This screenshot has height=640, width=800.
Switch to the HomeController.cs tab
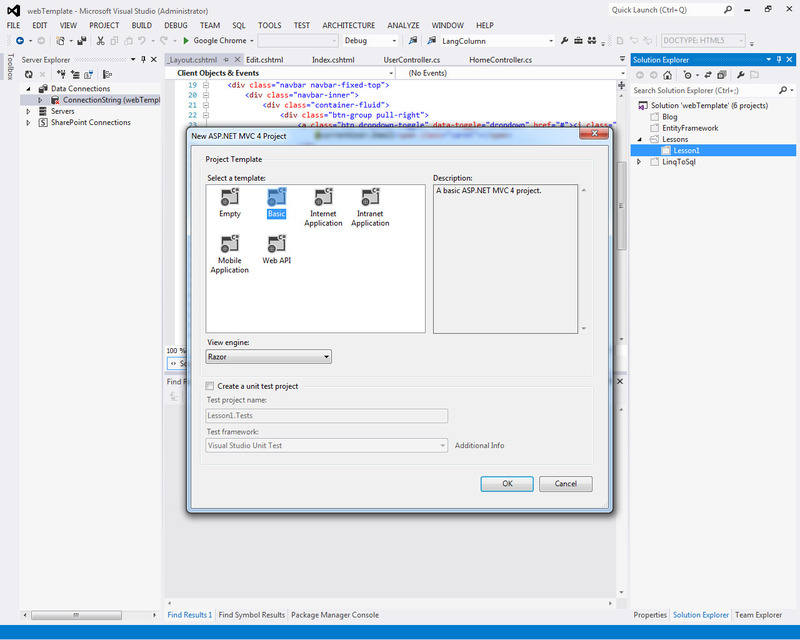[501, 60]
